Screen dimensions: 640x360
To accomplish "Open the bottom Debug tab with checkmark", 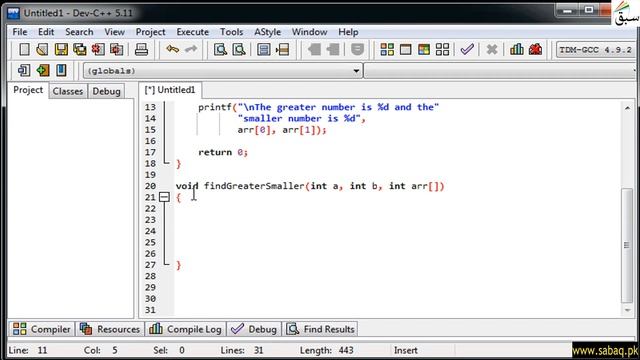I will [x=254, y=329].
